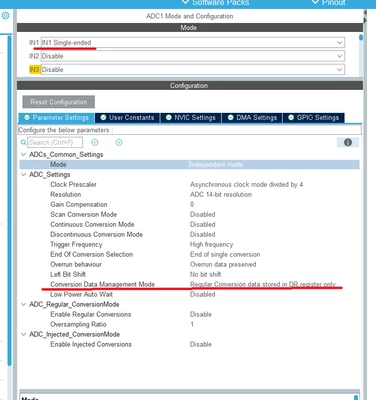Collapse ADC_Settings group
Image resolution: width=376 pixels, height=400 pixels.
pyautogui.click(x=23, y=175)
